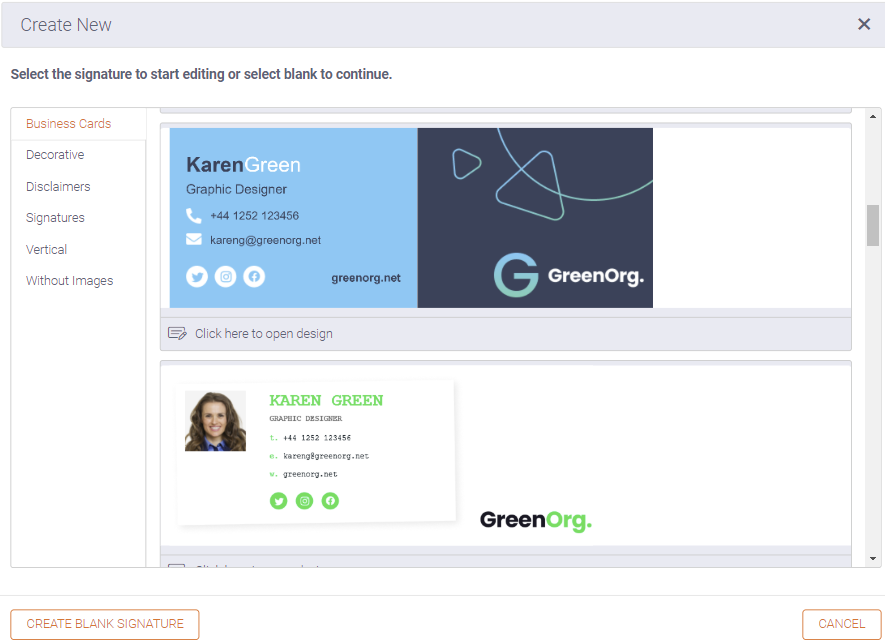Click the CANCEL button
This screenshot has width=885, height=643.
click(841, 623)
